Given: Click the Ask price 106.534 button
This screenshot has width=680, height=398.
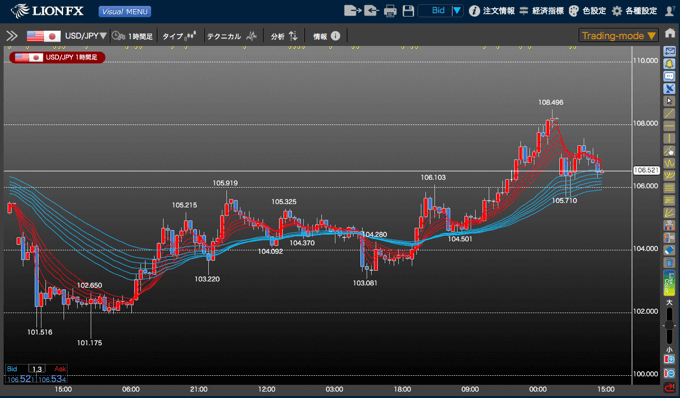Looking at the screenshot, I should pos(52,379).
